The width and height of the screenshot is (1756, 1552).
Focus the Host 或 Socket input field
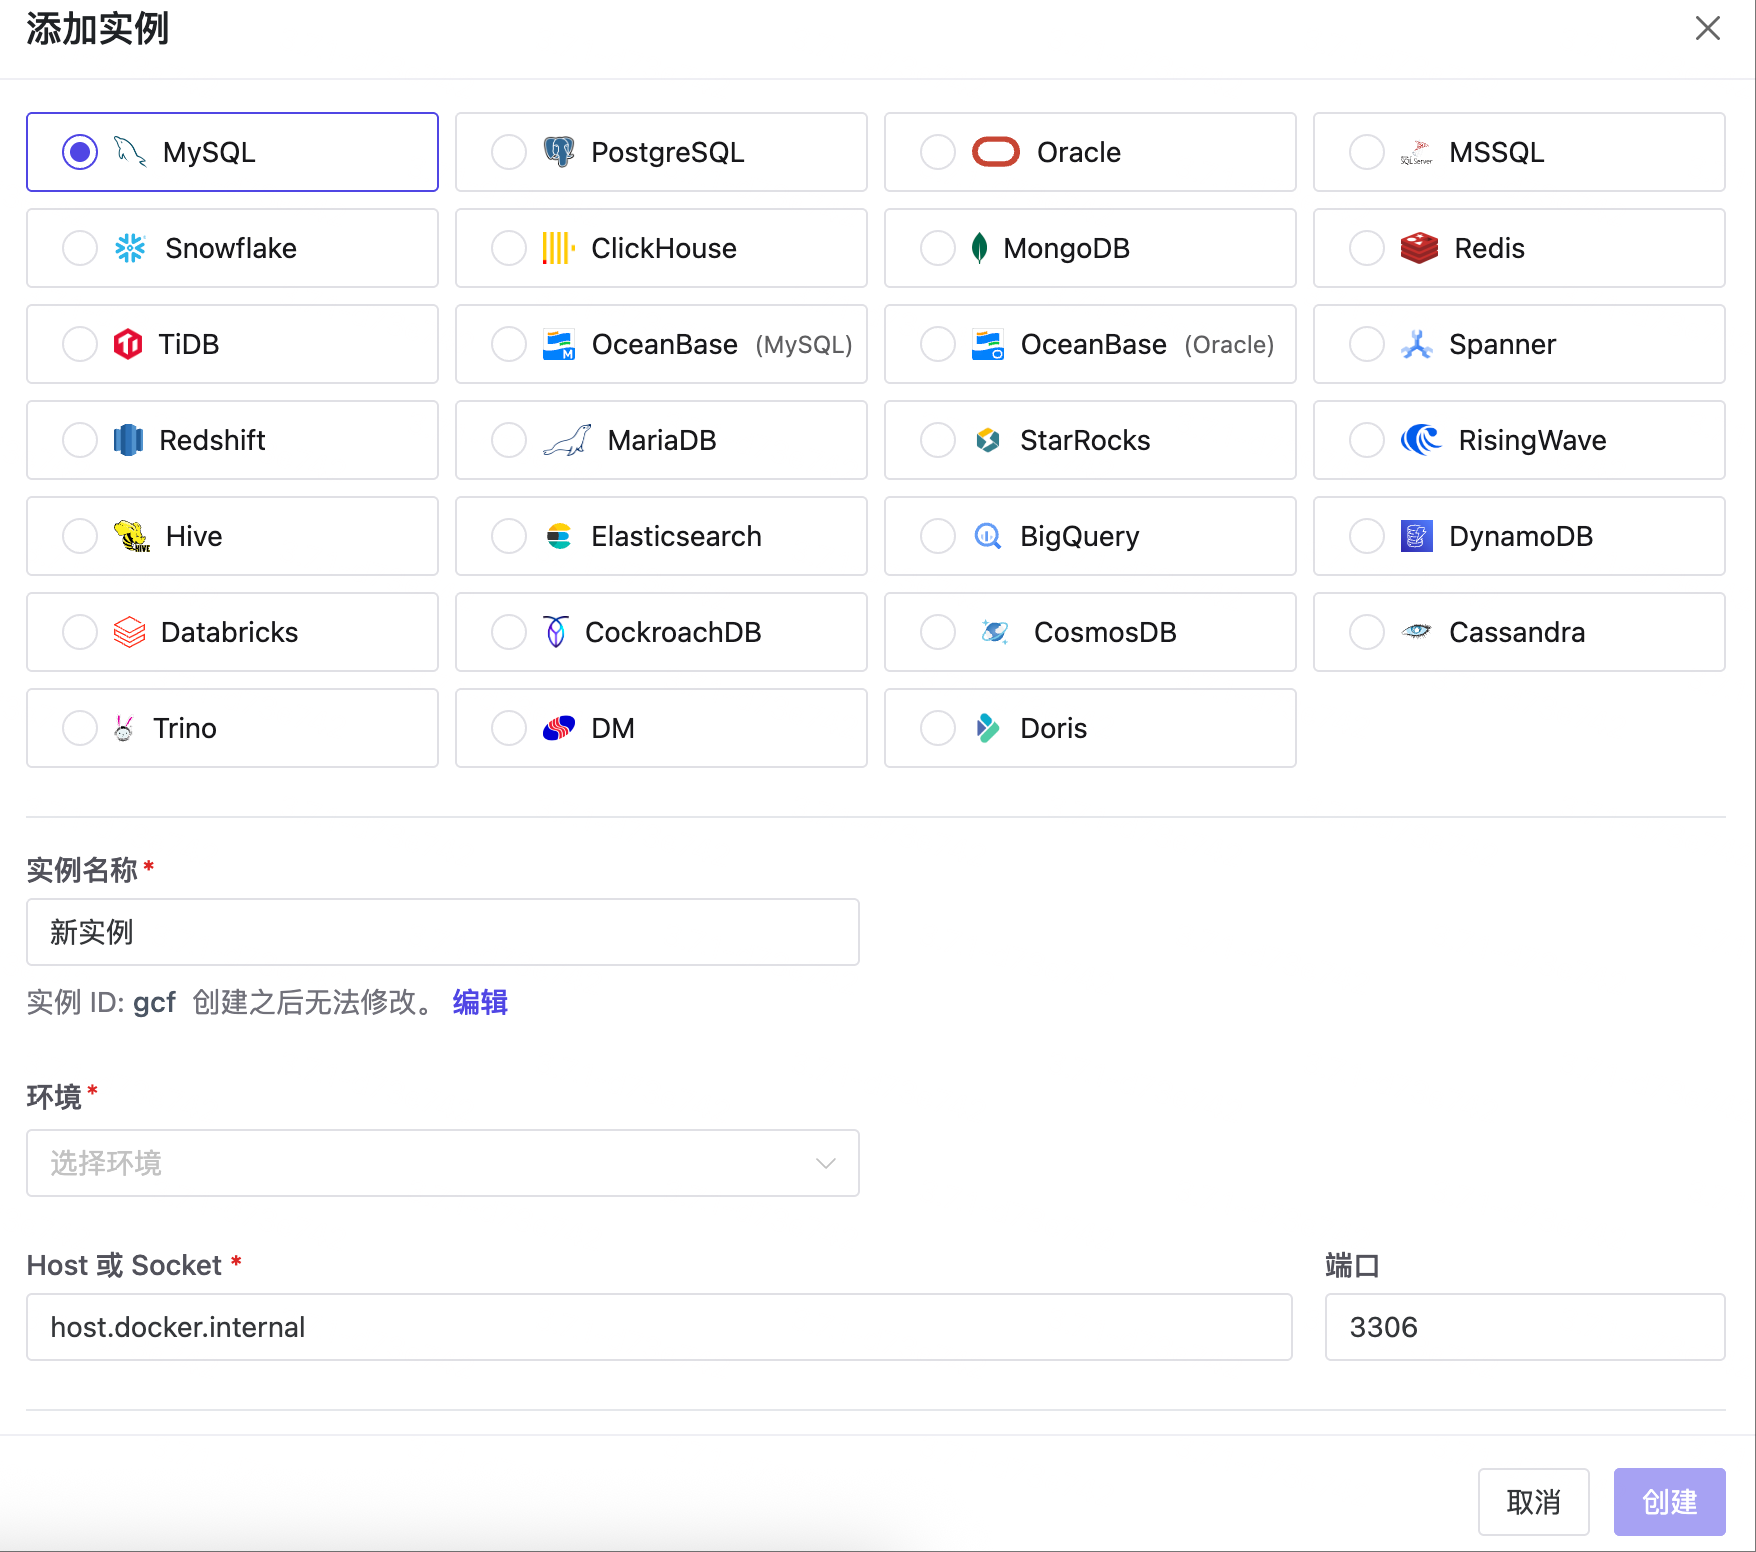659,1327
